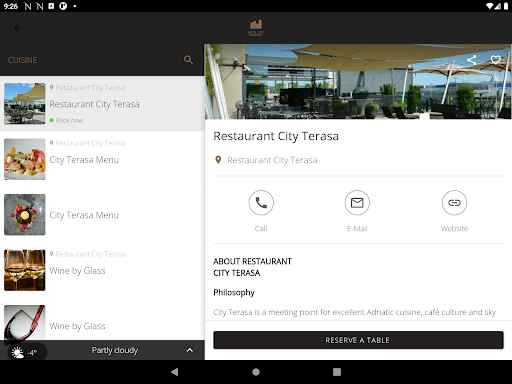Image resolution: width=512 pixels, height=384 pixels.
Task: Open first City Terasa Menu entry
Action: 102,159
